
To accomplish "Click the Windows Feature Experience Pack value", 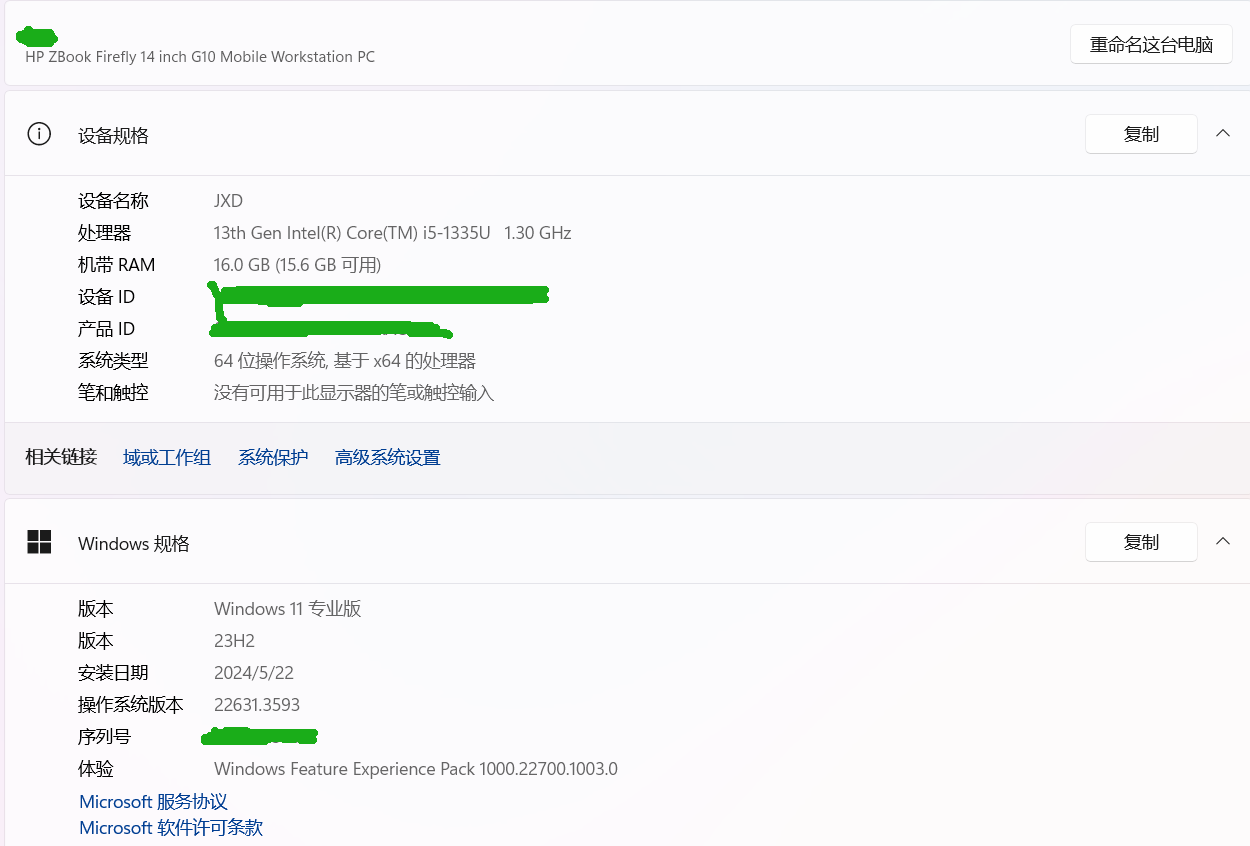I will 416,769.
